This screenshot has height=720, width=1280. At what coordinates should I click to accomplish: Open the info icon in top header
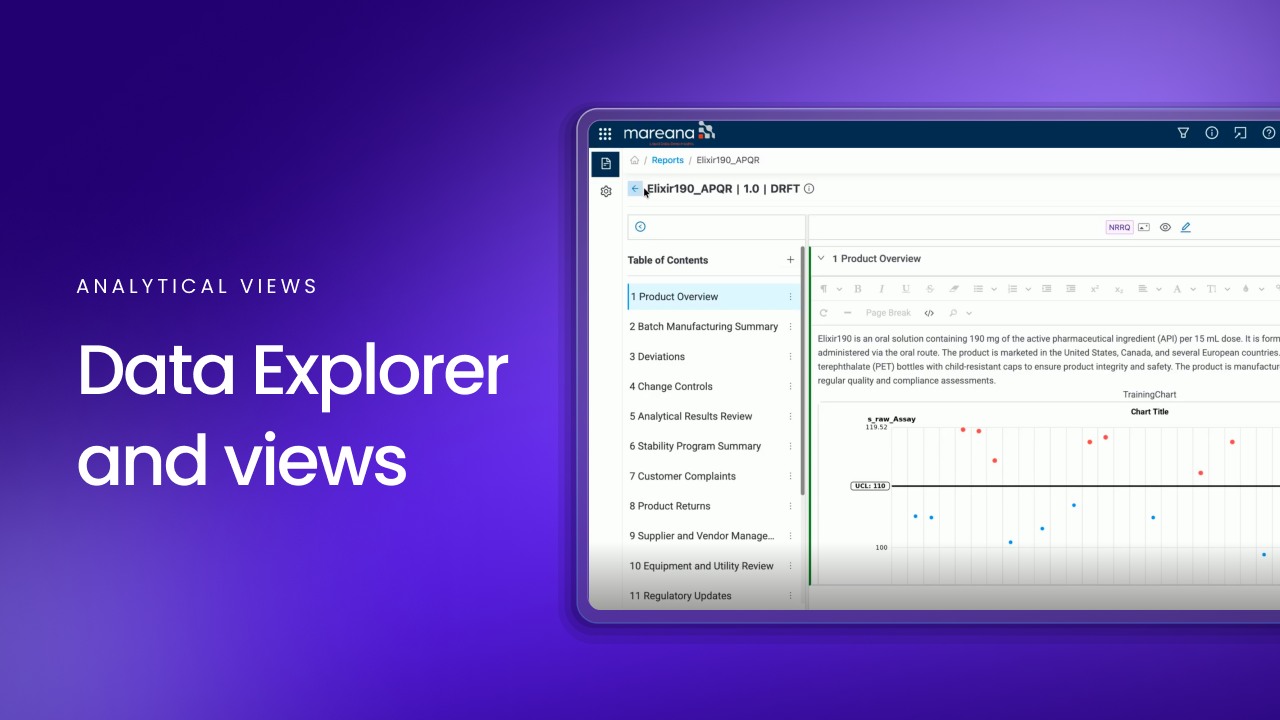(x=1212, y=133)
